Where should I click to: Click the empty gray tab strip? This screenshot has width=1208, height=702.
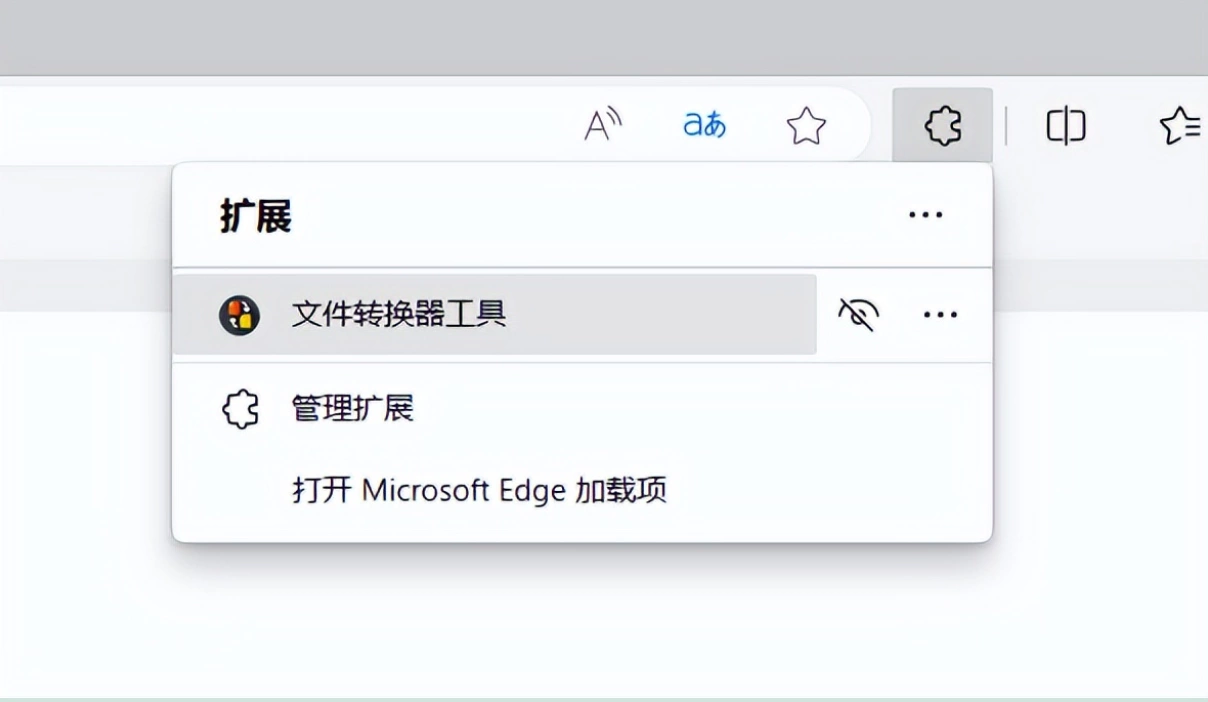pyautogui.click(x=604, y=38)
